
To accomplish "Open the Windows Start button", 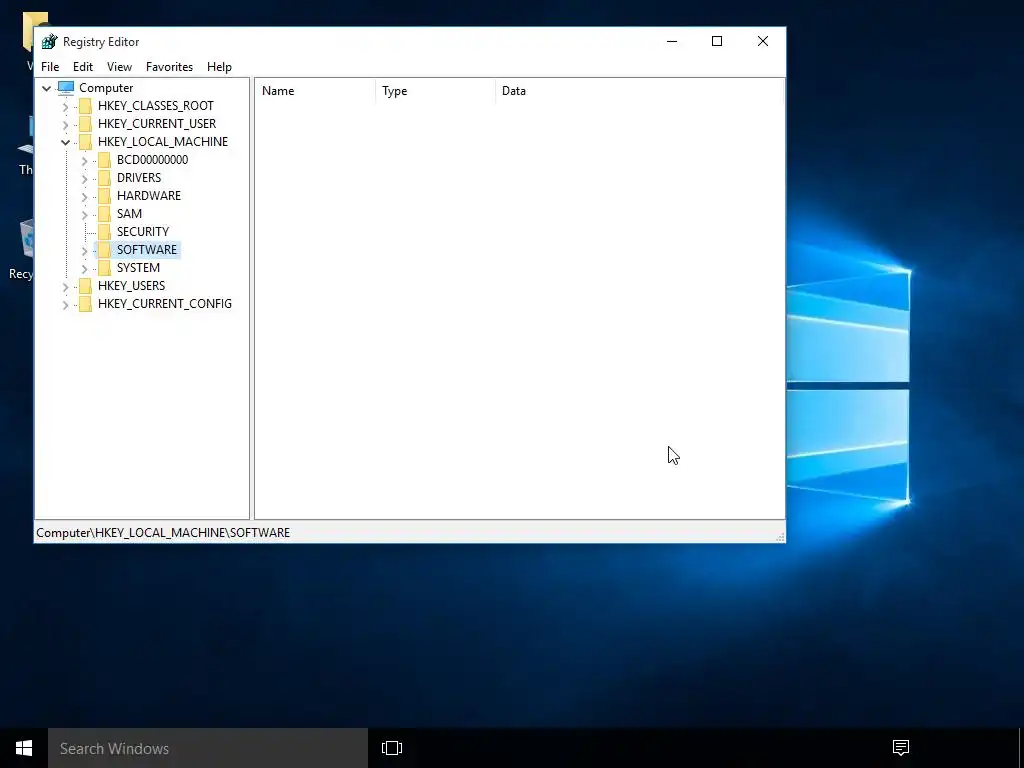I will pos(24,748).
